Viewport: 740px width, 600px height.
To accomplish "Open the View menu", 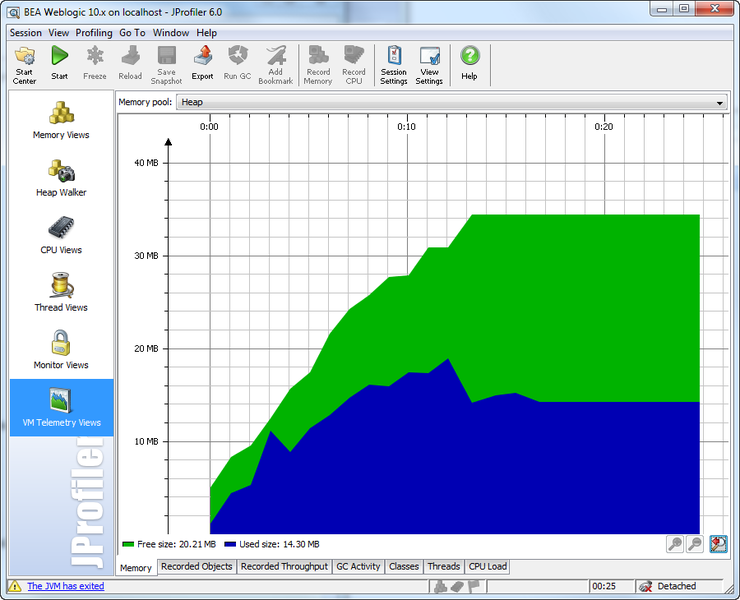I will click(59, 33).
